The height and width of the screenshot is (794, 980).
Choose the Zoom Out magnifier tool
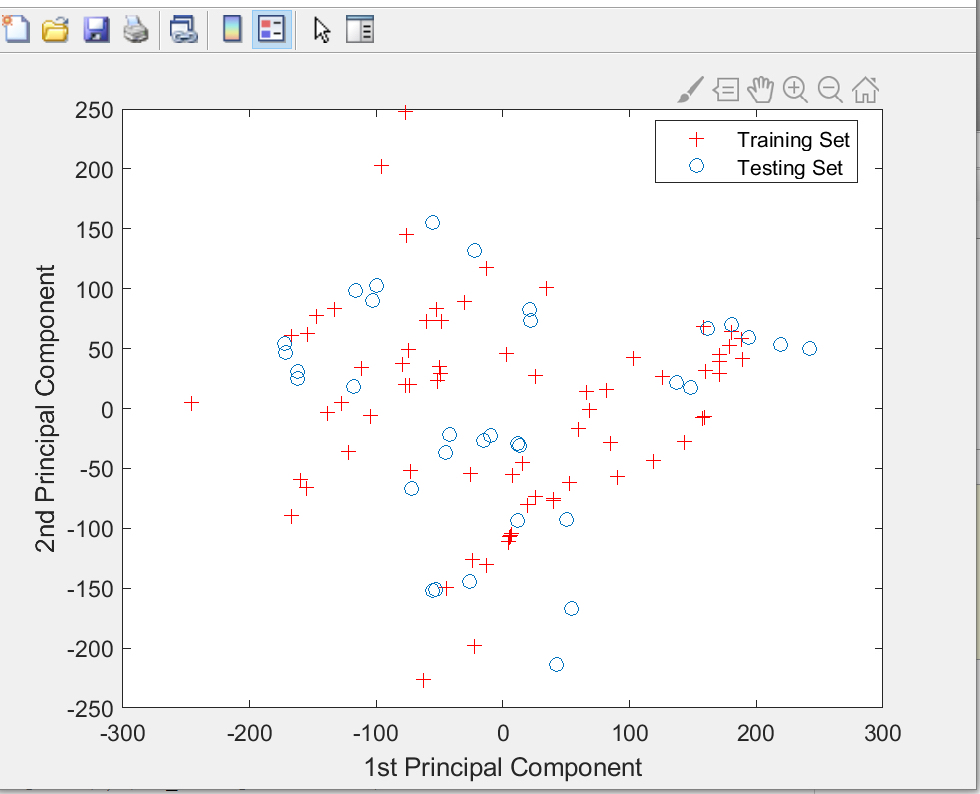pos(830,89)
